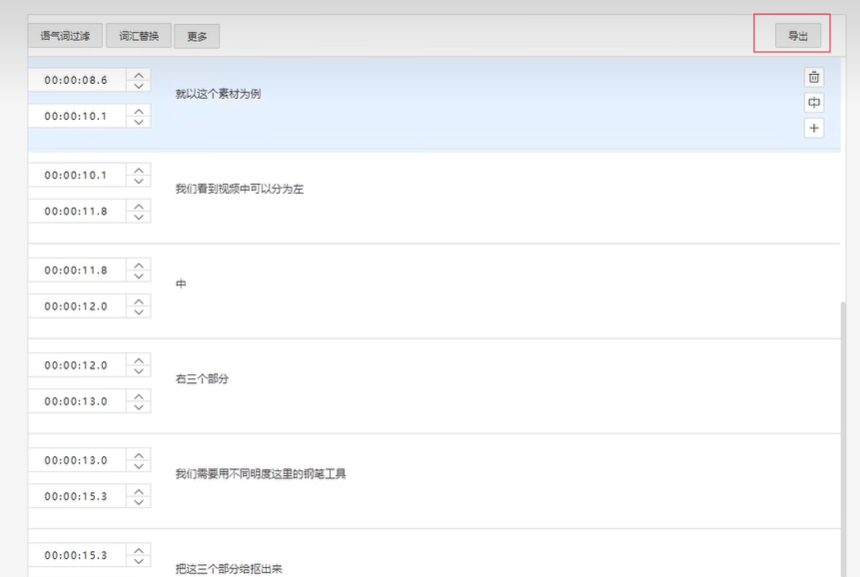
Task: Edit end time field of 就以这个素材为例 row
Action: click(x=77, y=116)
